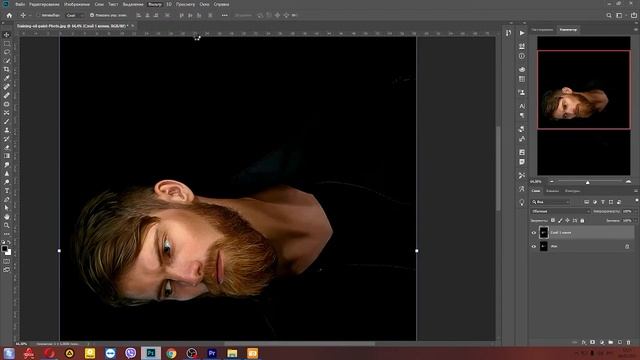
Task: Toggle lock transparent pixels
Action: pyautogui.click(x=553, y=220)
